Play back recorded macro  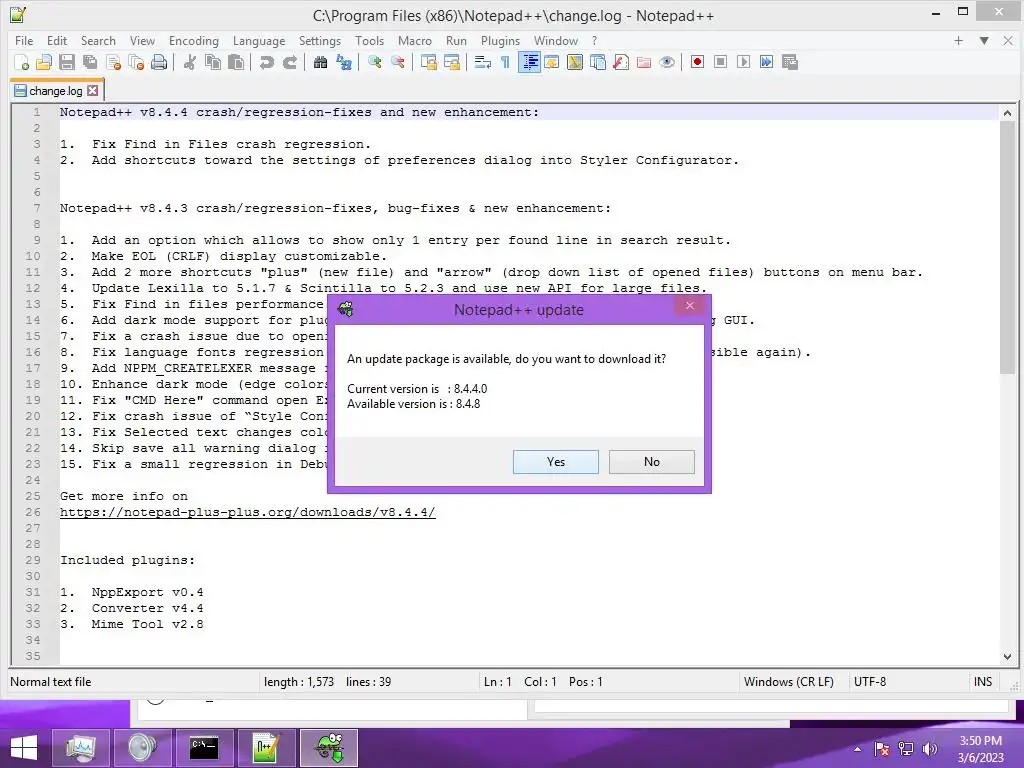pyautogui.click(x=743, y=62)
